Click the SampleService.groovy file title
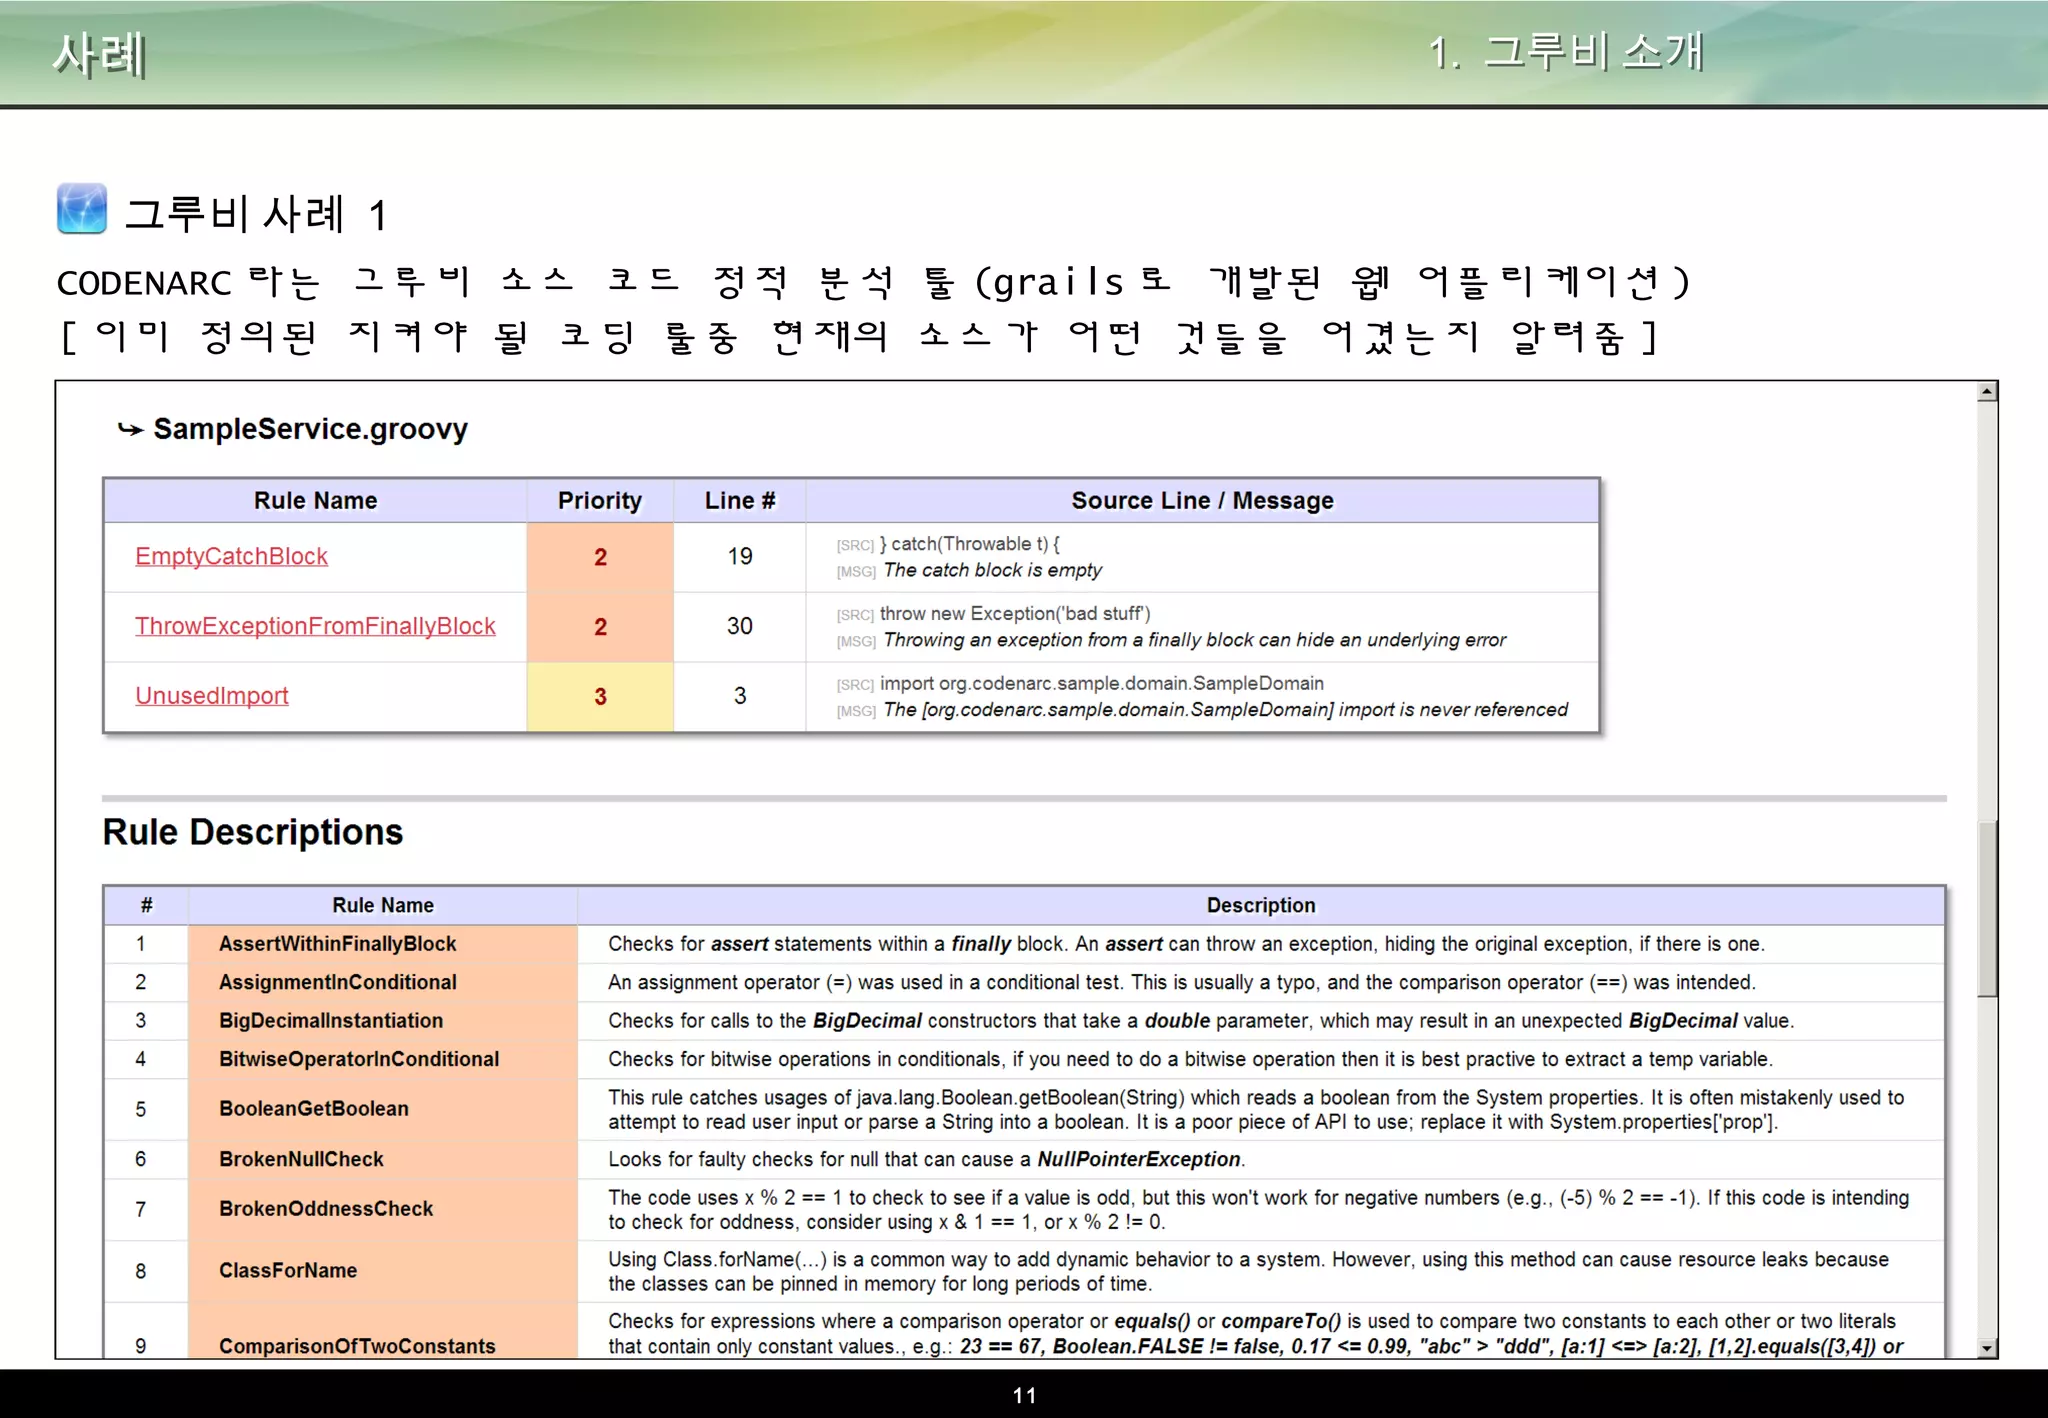This screenshot has height=1418, width=2048. (x=310, y=429)
